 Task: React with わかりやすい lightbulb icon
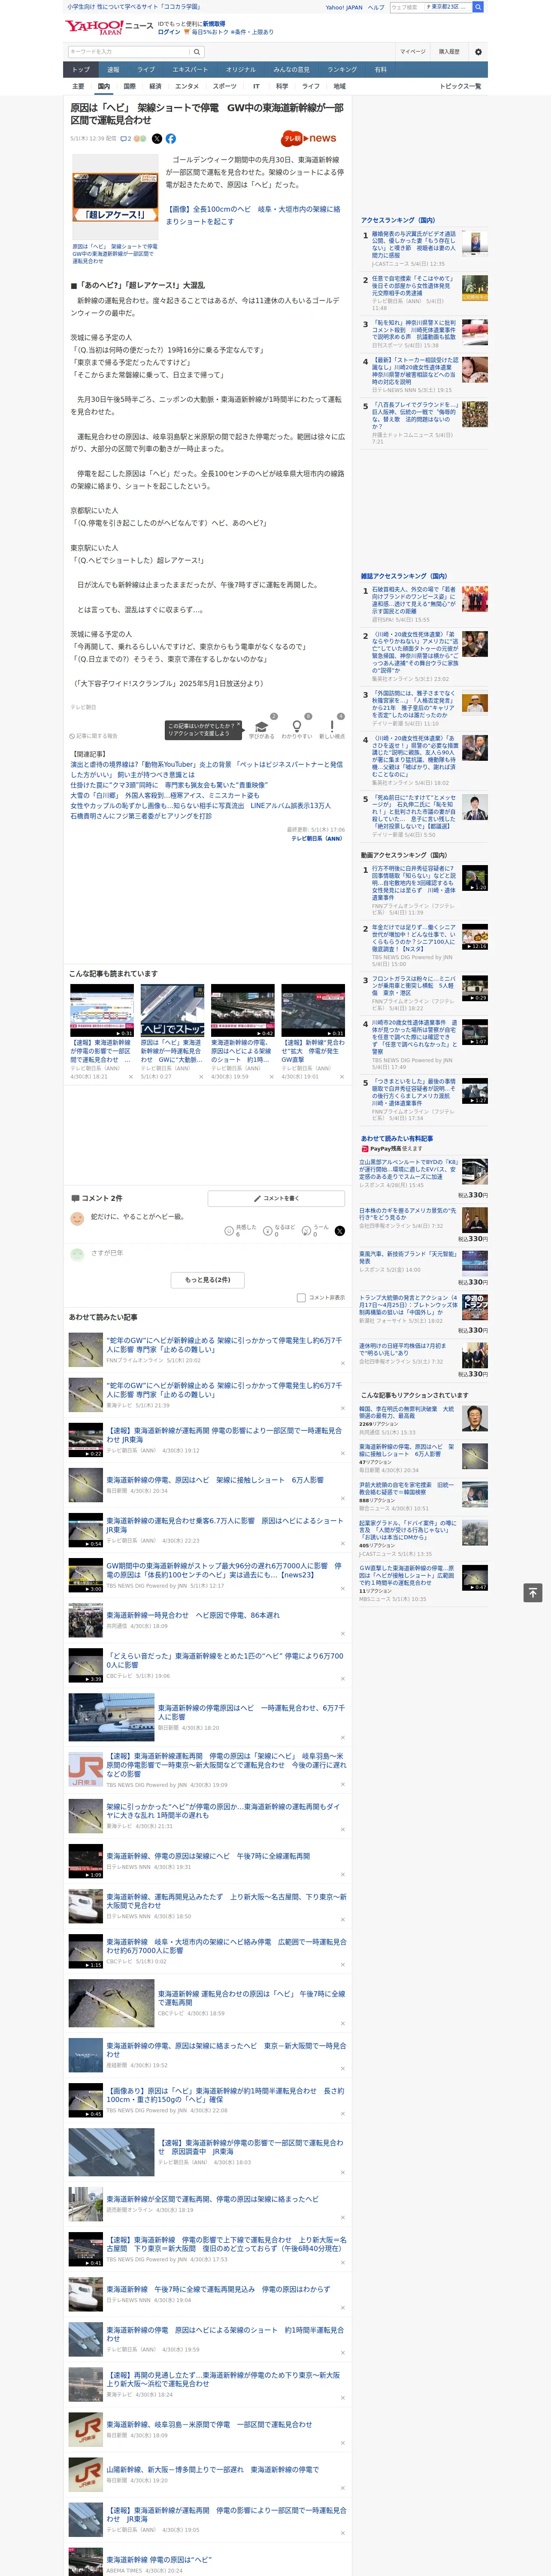point(297,726)
